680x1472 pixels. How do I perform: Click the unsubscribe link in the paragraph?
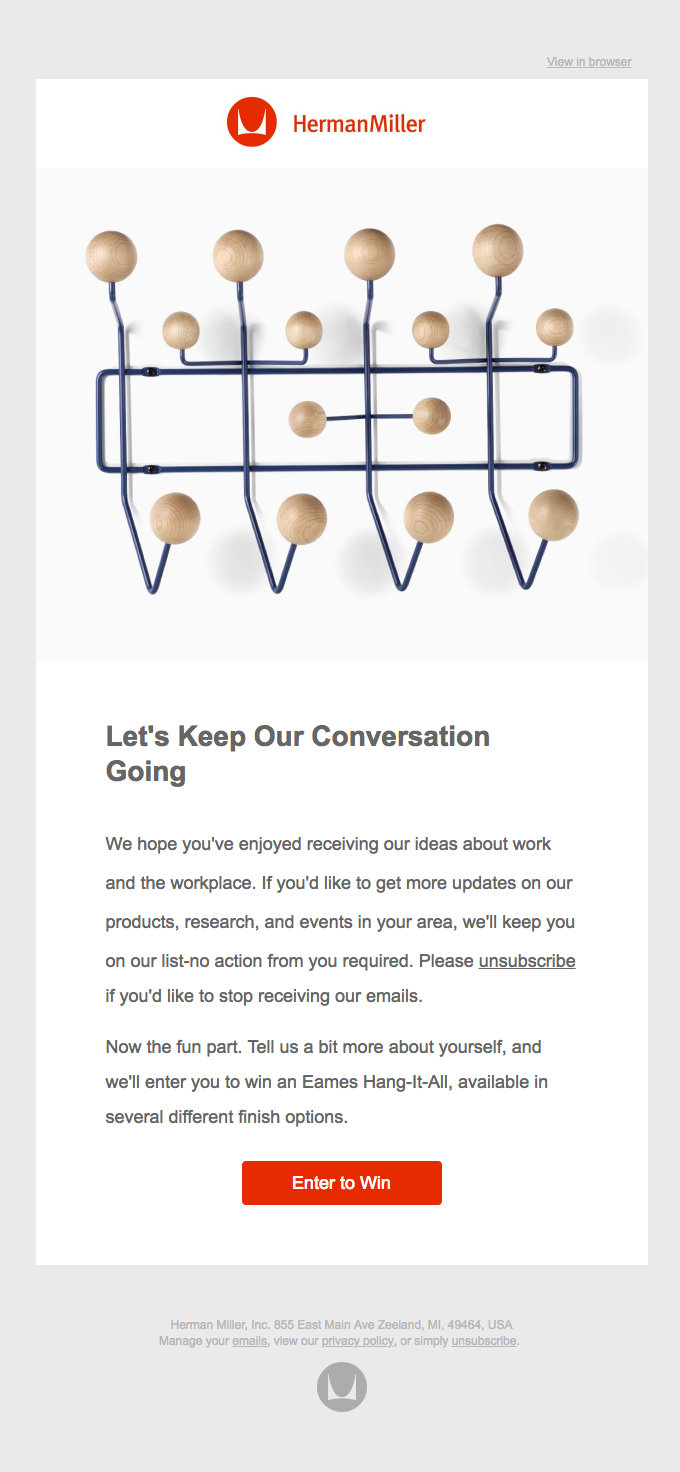tap(527, 960)
